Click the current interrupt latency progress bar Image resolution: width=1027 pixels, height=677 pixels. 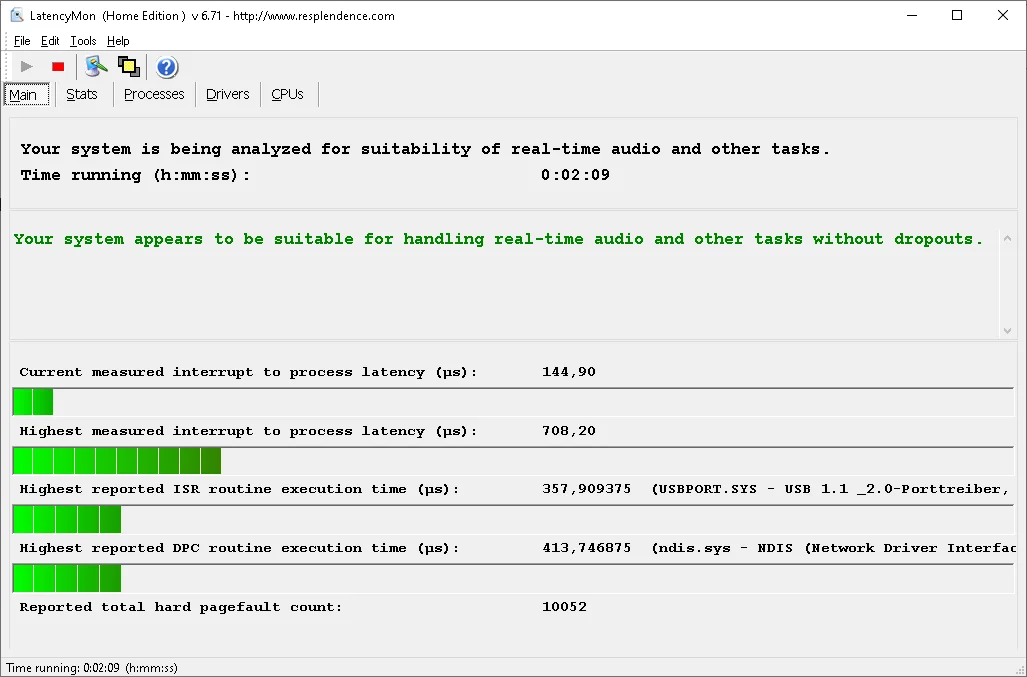[x=512, y=402]
